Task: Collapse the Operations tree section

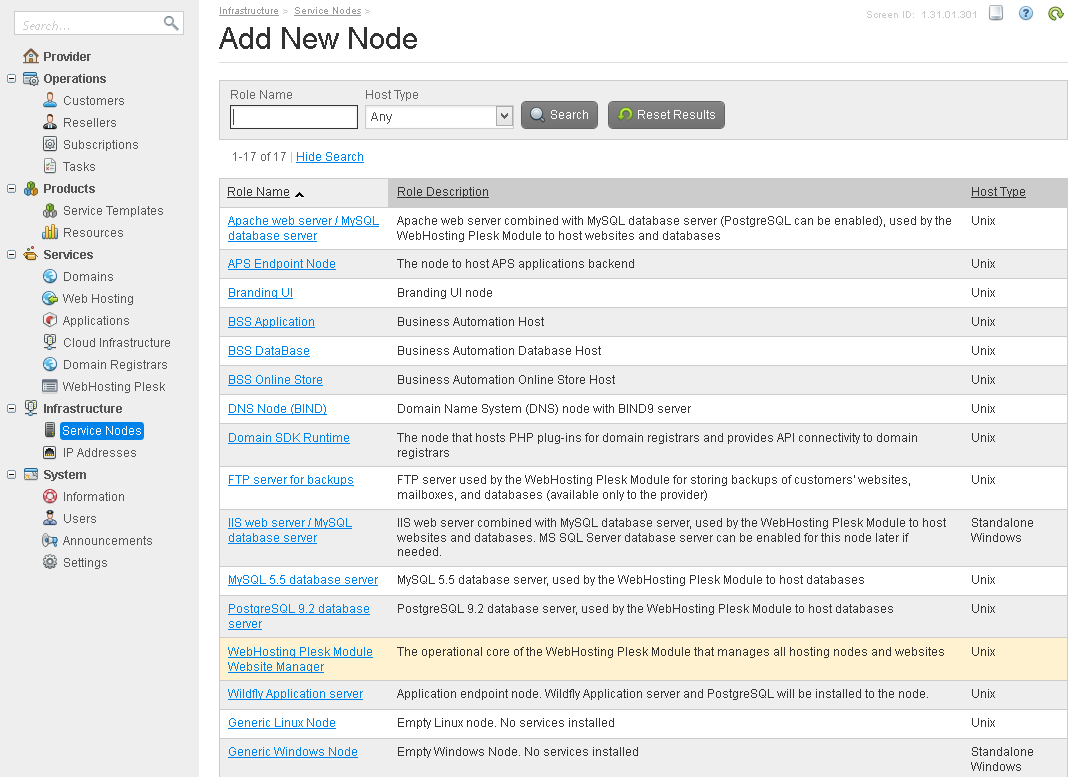Action: tap(12, 78)
